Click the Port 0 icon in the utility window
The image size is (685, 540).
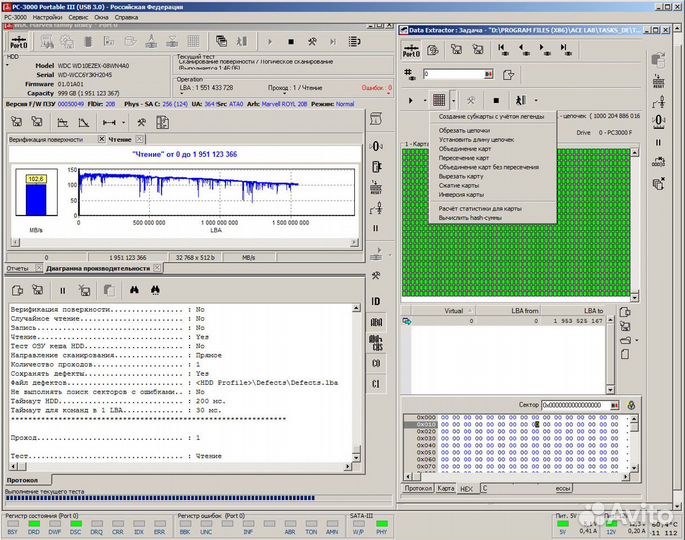19,42
